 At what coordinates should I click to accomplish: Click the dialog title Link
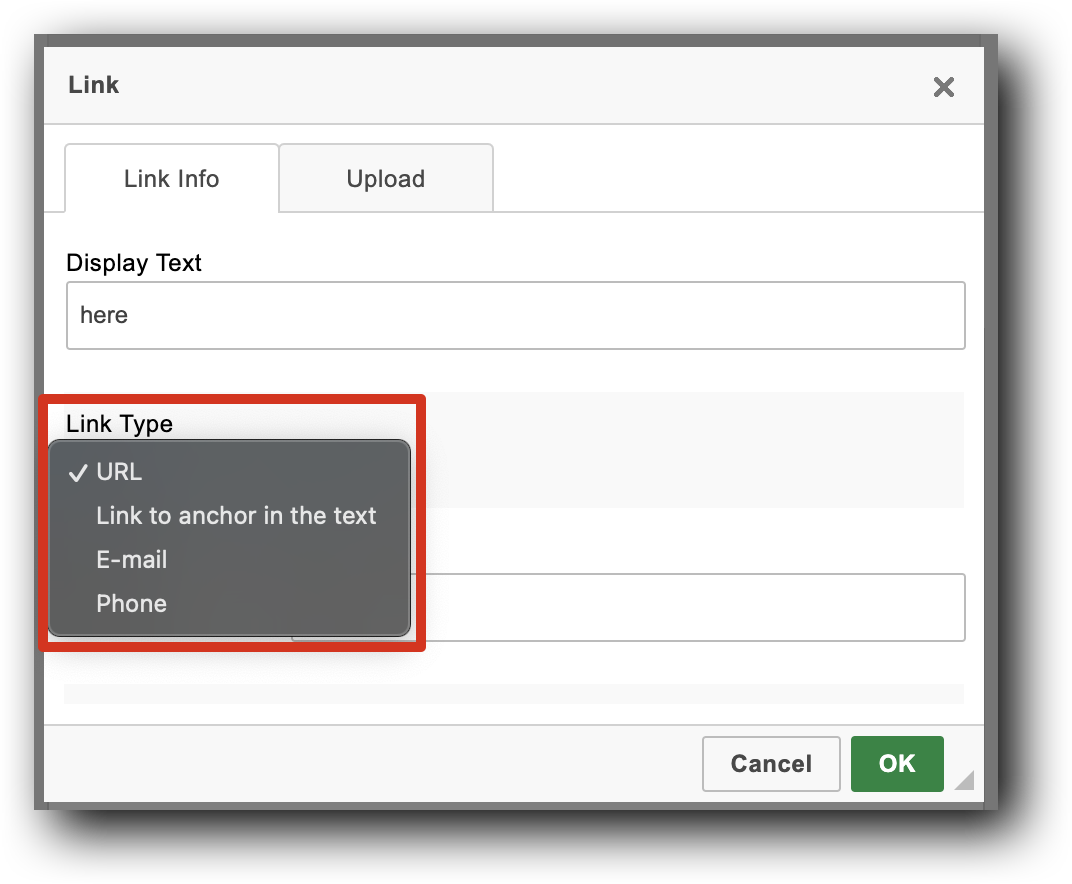(x=92, y=85)
